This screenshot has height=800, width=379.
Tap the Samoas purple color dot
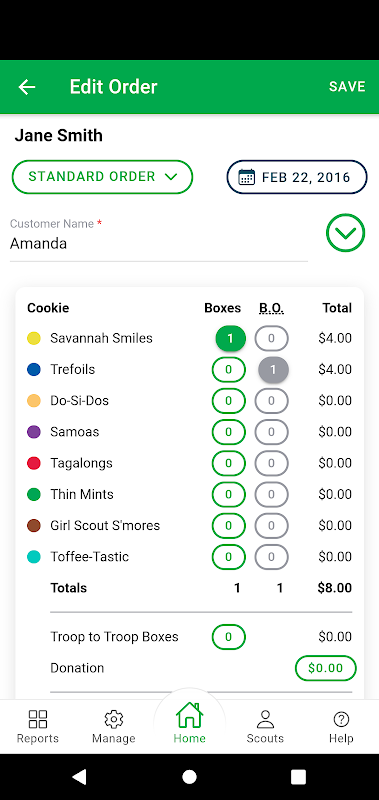pyautogui.click(x=34, y=432)
